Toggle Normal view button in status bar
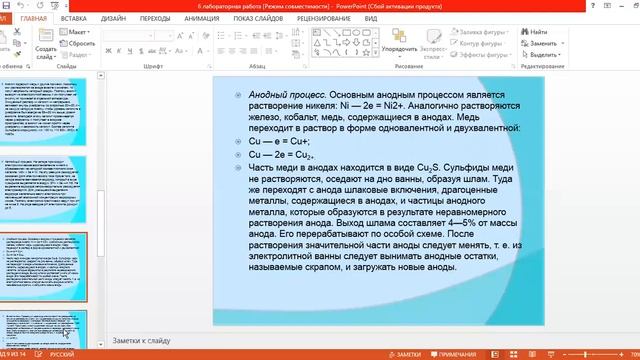Image resolution: width=640 pixels, height=360 pixels. [x=495, y=354]
